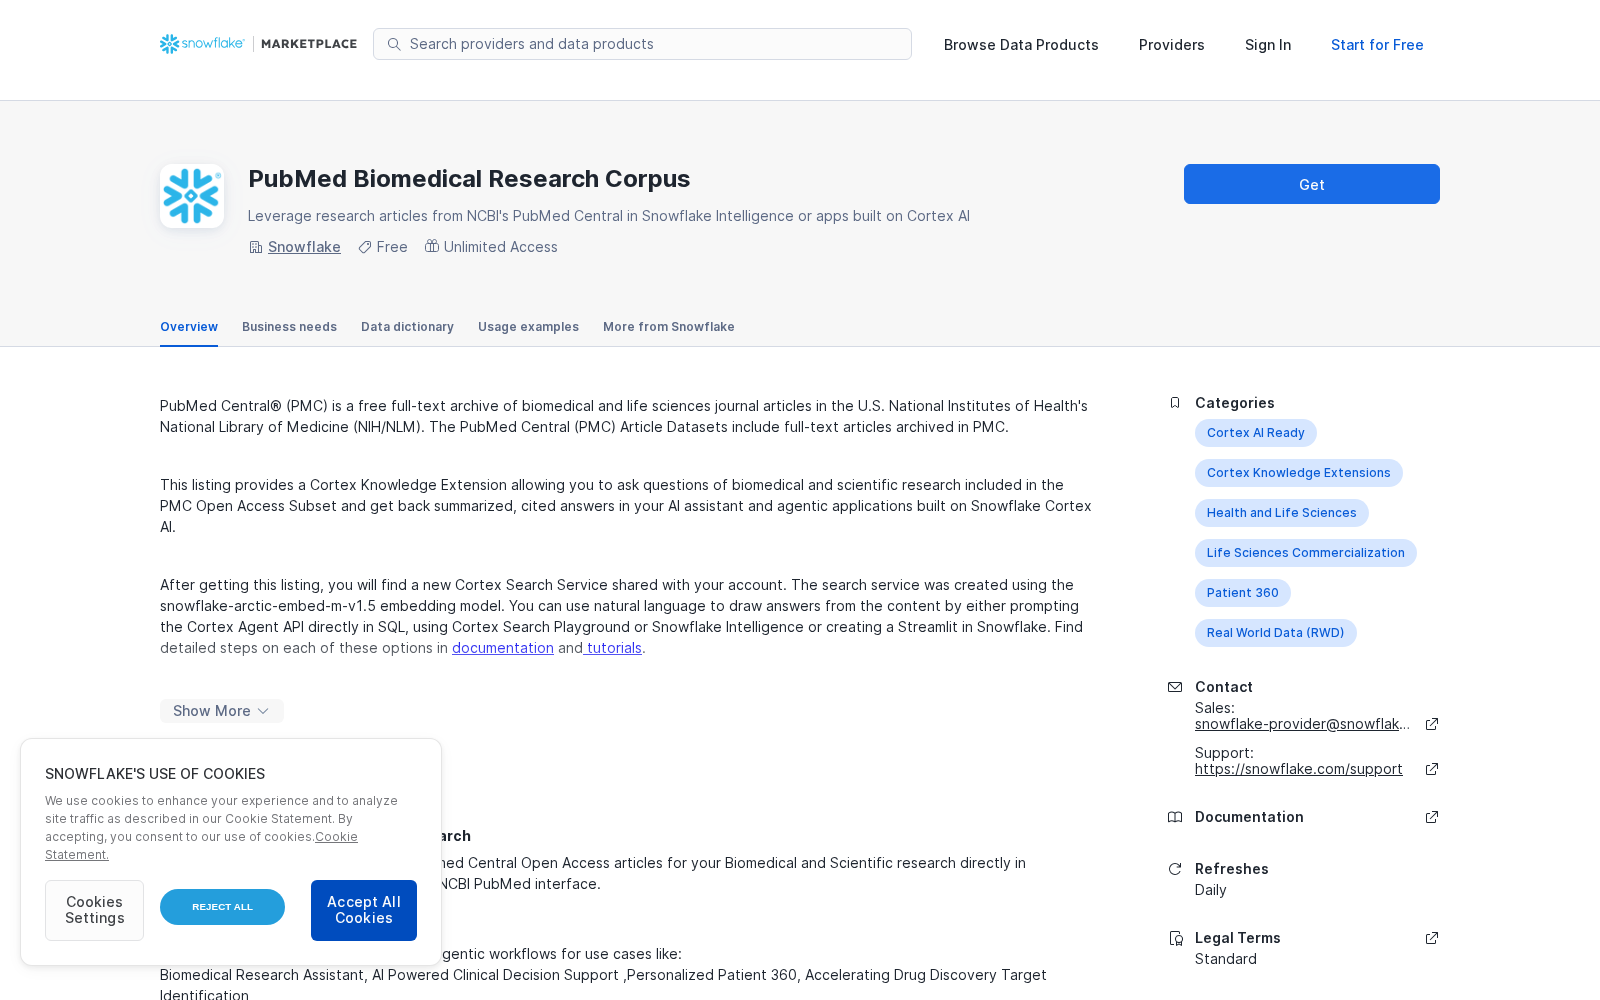Click Sign In
The image size is (1600, 1000).
pos(1268,45)
